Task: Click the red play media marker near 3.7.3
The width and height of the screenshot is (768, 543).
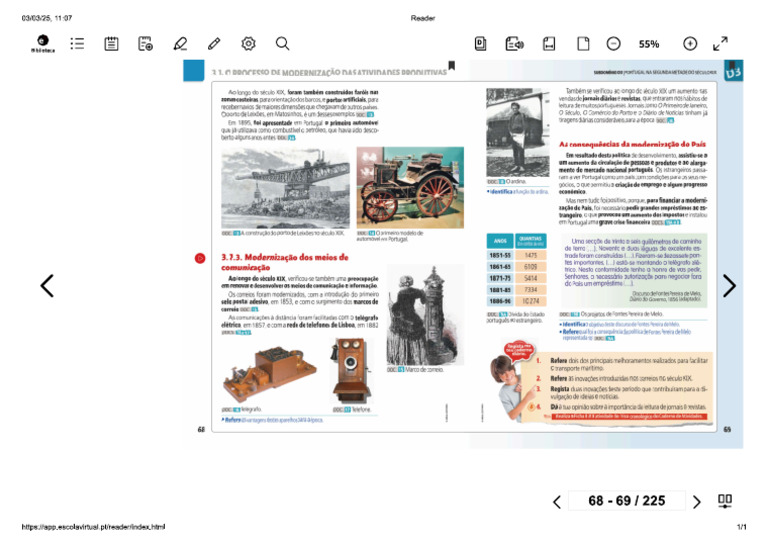Action: point(200,258)
